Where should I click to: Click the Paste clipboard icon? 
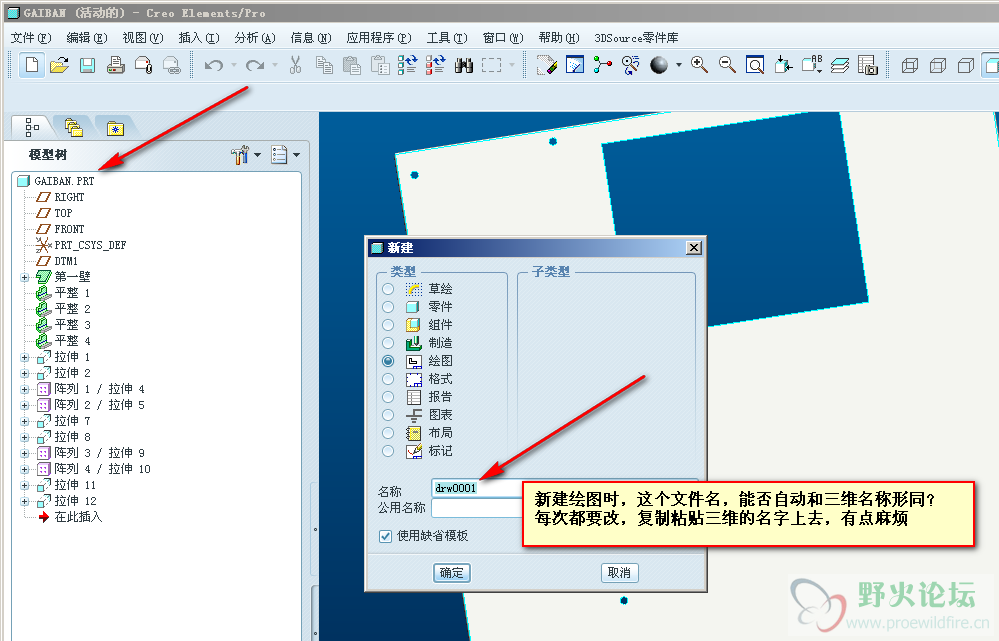[352, 65]
